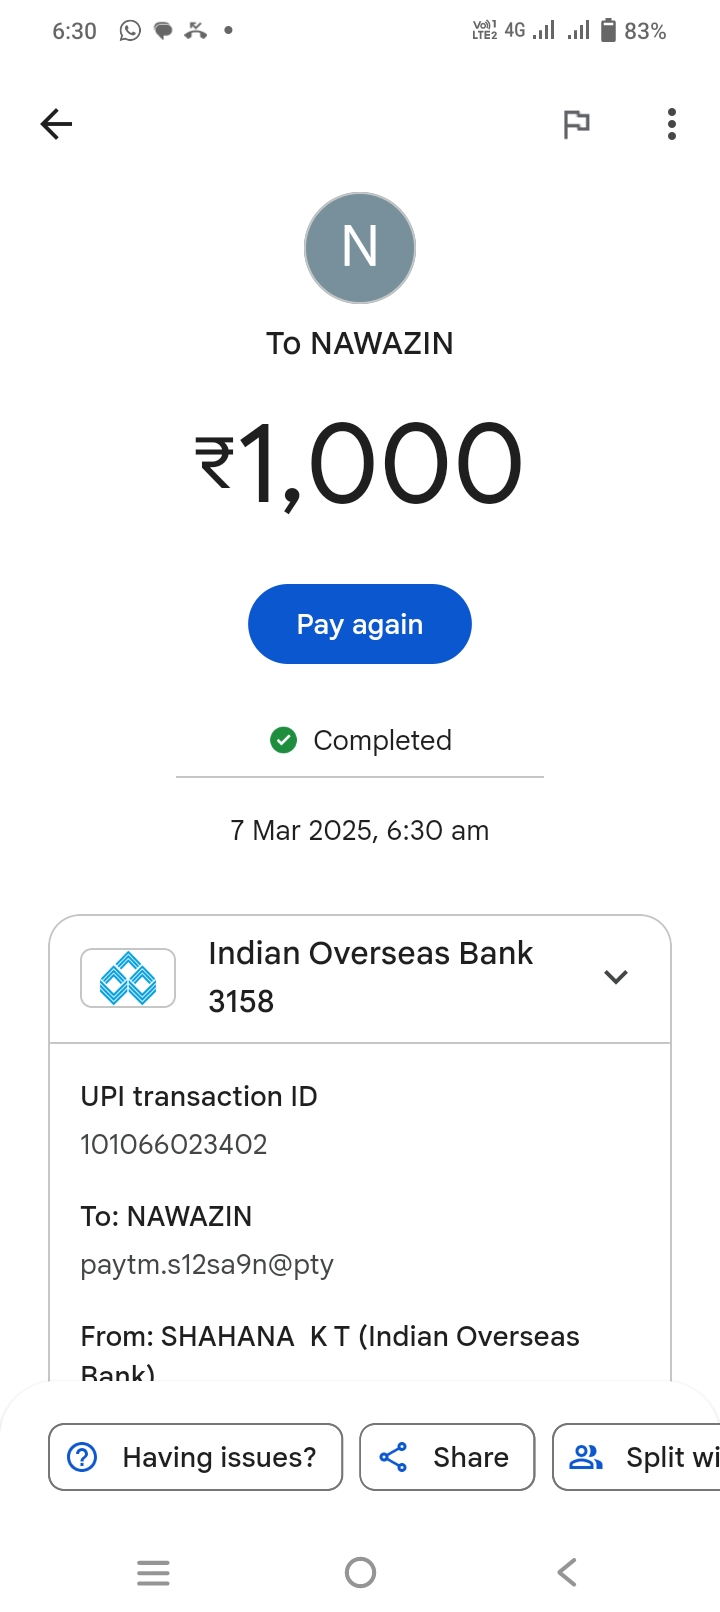Tap the system back navigation chevron
The width and height of the screenshot is (720, 1612).
click(567, 1573)
